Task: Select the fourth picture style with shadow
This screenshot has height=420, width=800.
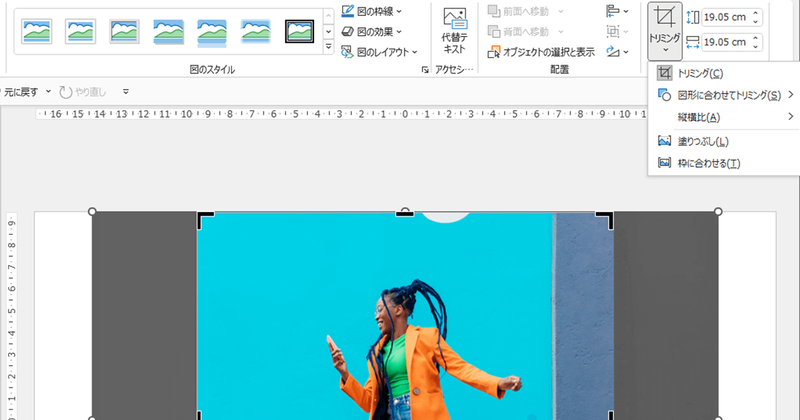Action: pos(168,32)
